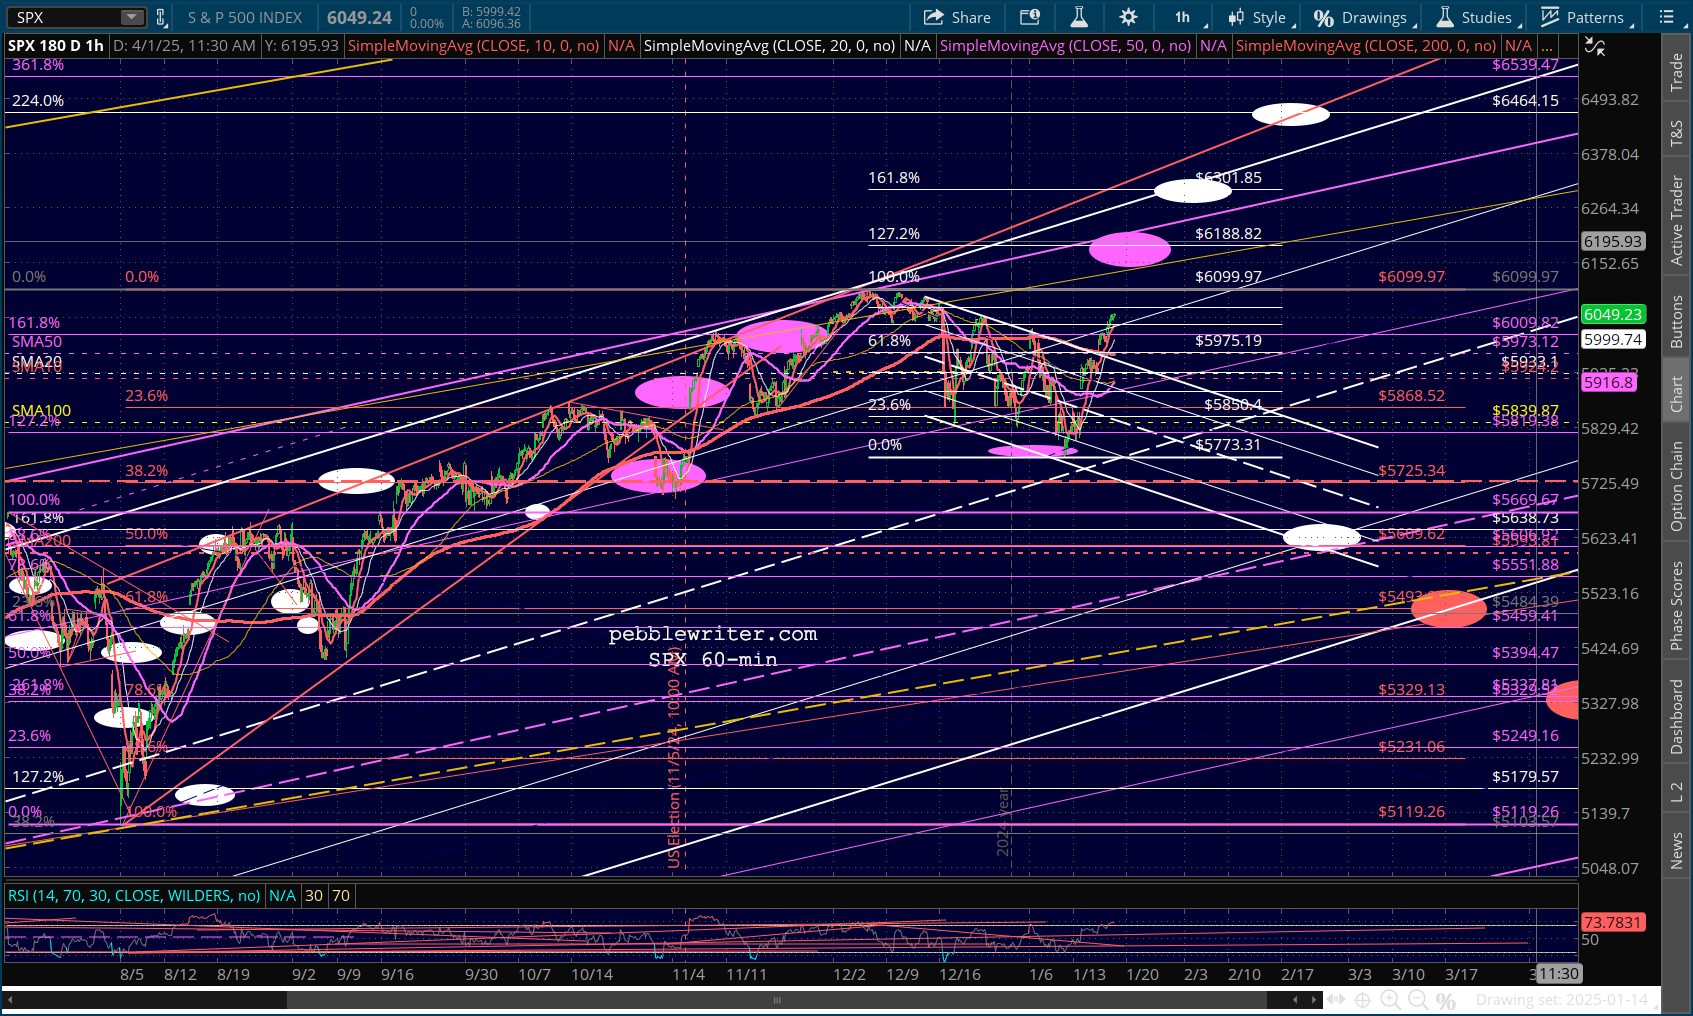Click the $5773.31 Fibonacci level label
The width and height of the screenshot is (1693, 1016).
(x=1228, y=445)
